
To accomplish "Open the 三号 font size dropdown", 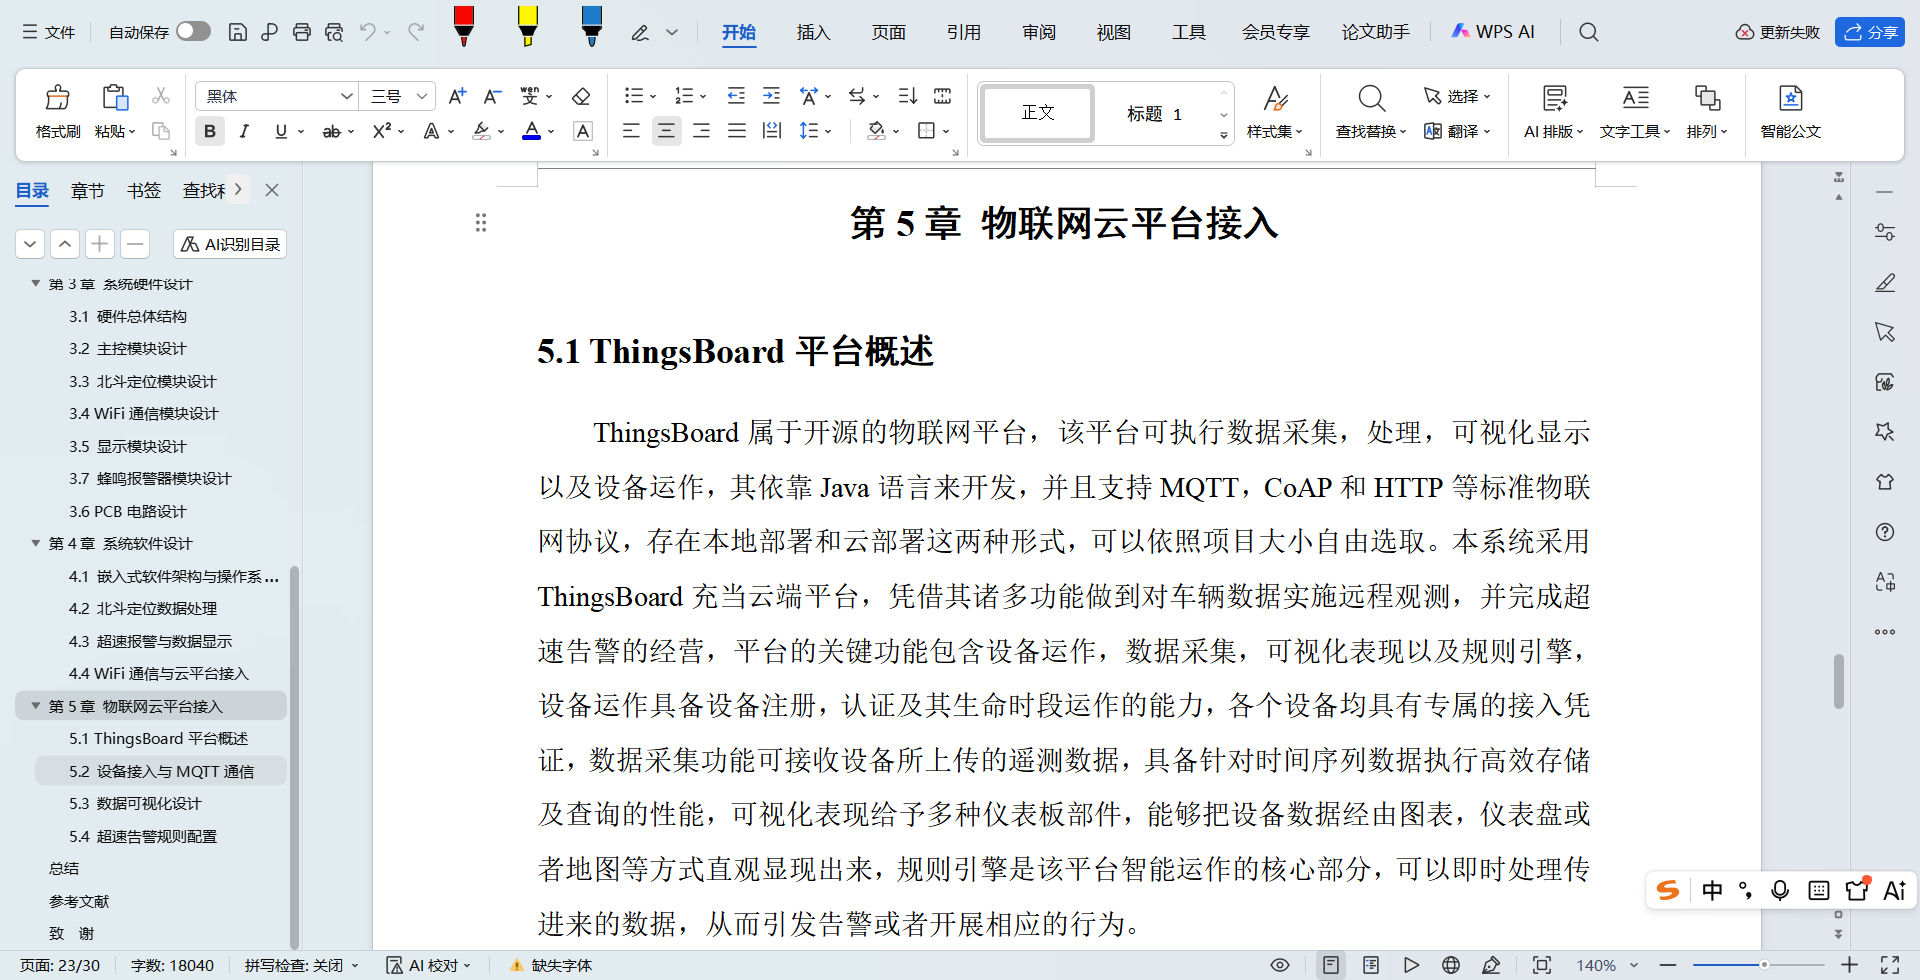I will click(x=423, y=96).
